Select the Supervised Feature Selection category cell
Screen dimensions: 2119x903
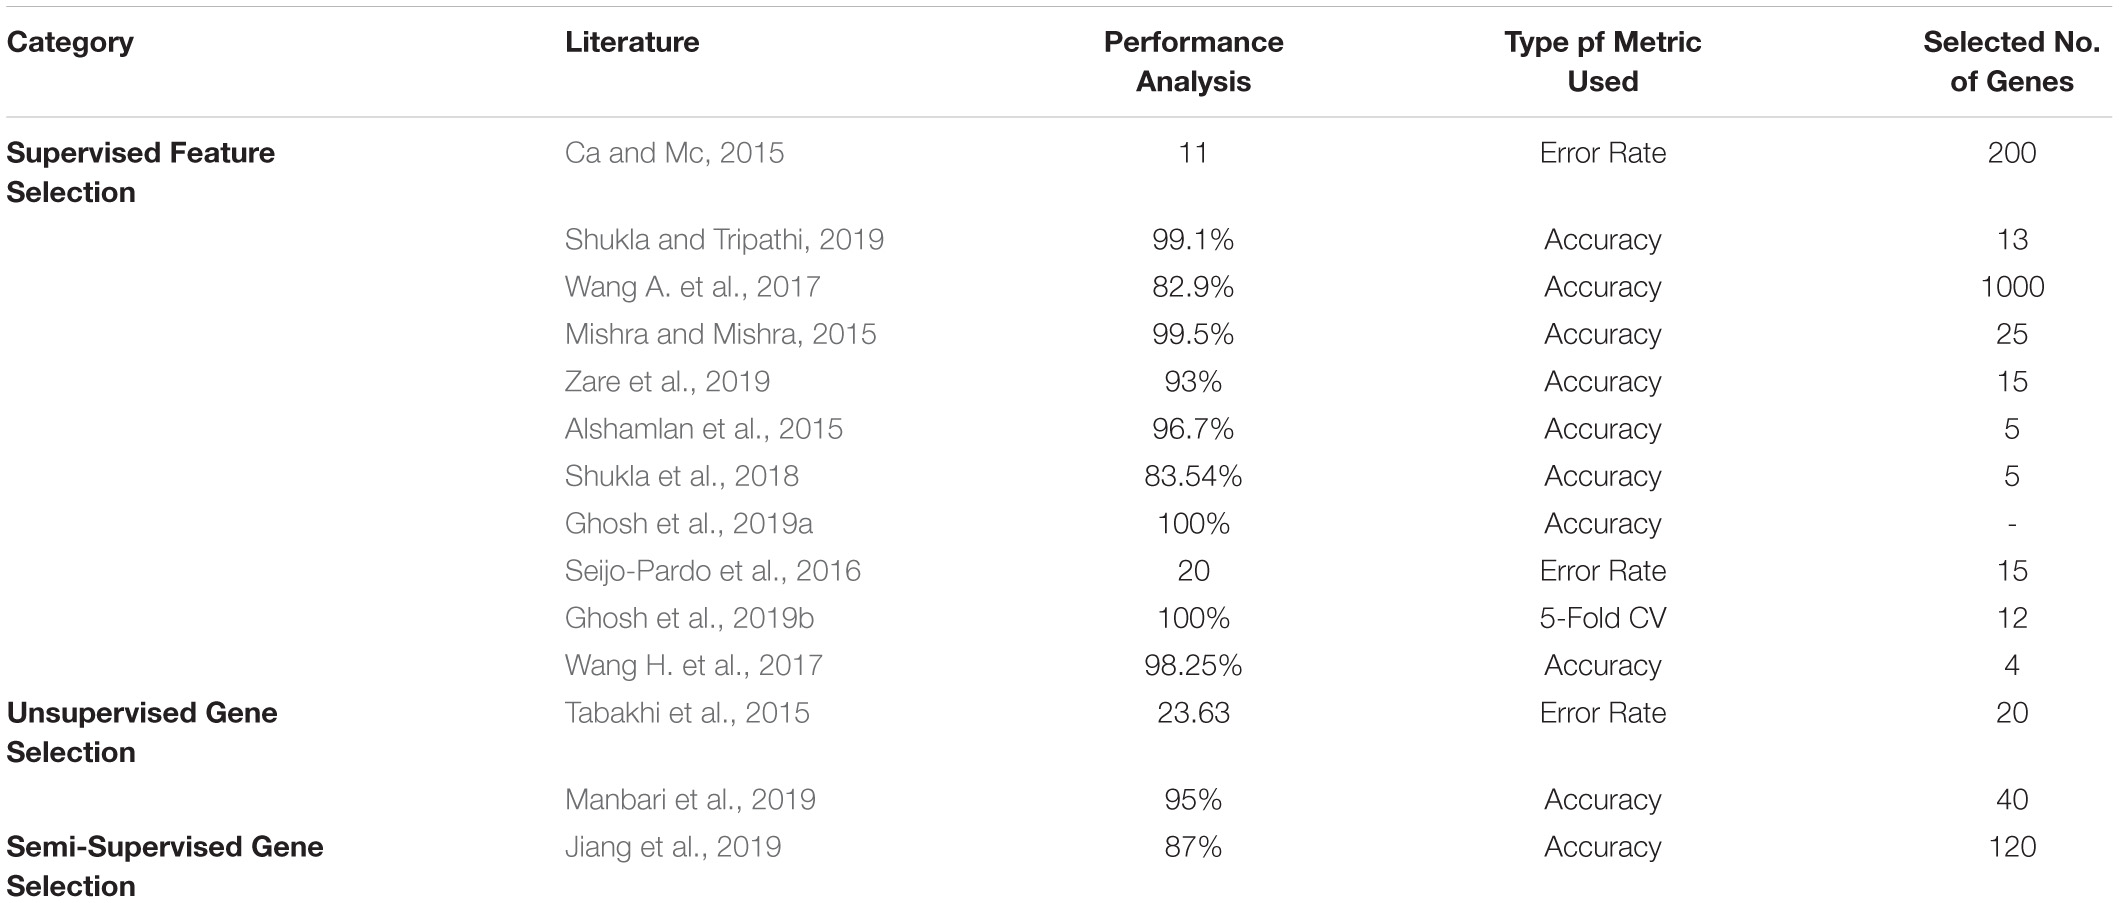[x=140, y=173]
